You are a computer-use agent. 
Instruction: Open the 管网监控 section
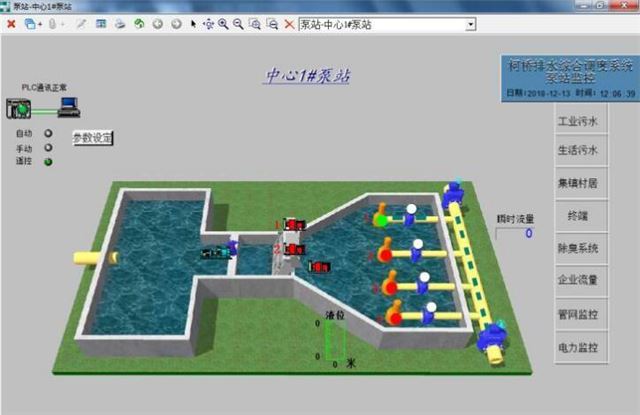pos(581,314)
